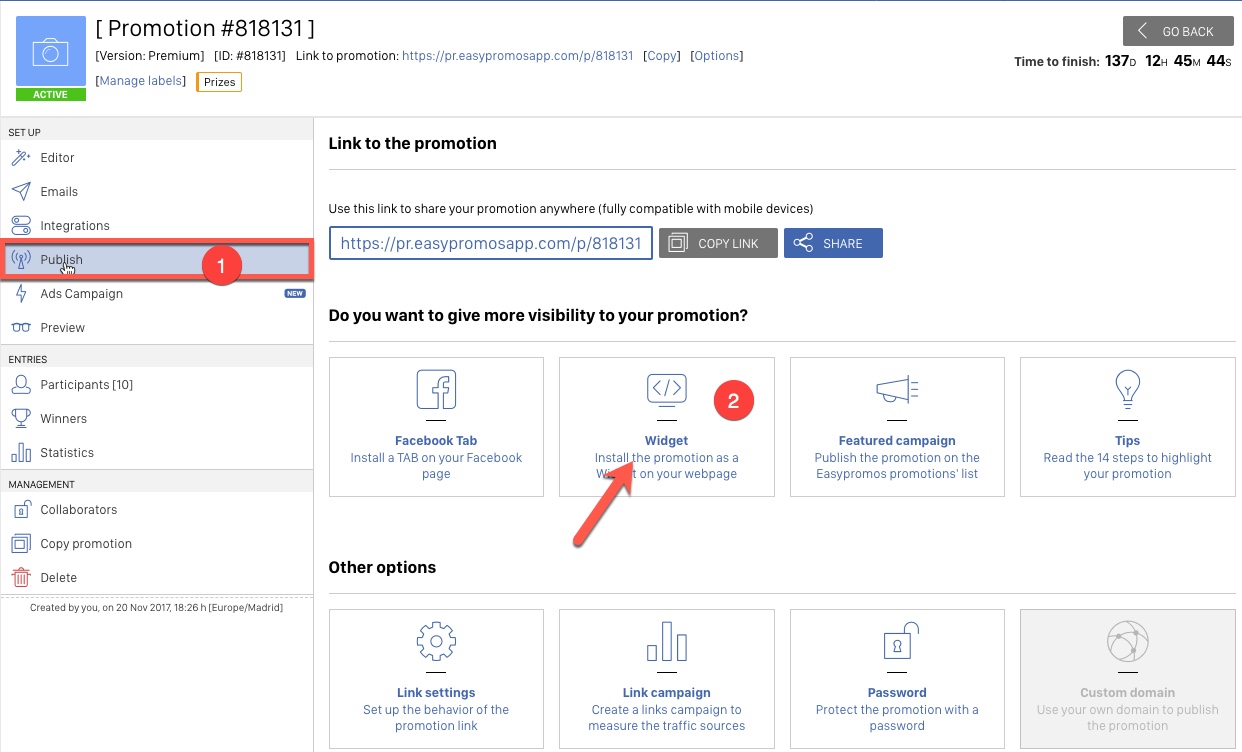Viewport: 1242px width, 752px height.
Task: Open the Link campaign title link
Action: [x=667, y=693]
